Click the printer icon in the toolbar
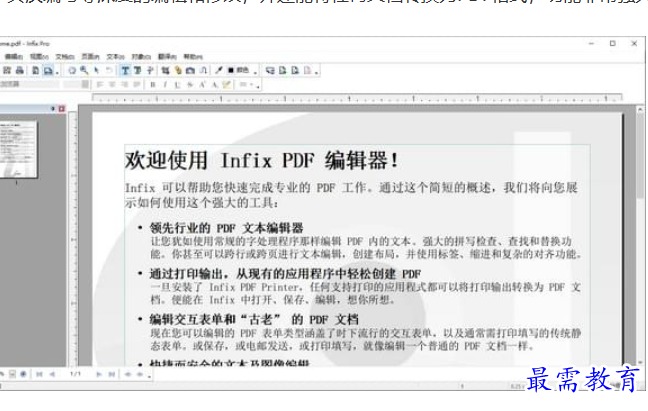Screen dimensions: 648x411 tap(19, 70)
